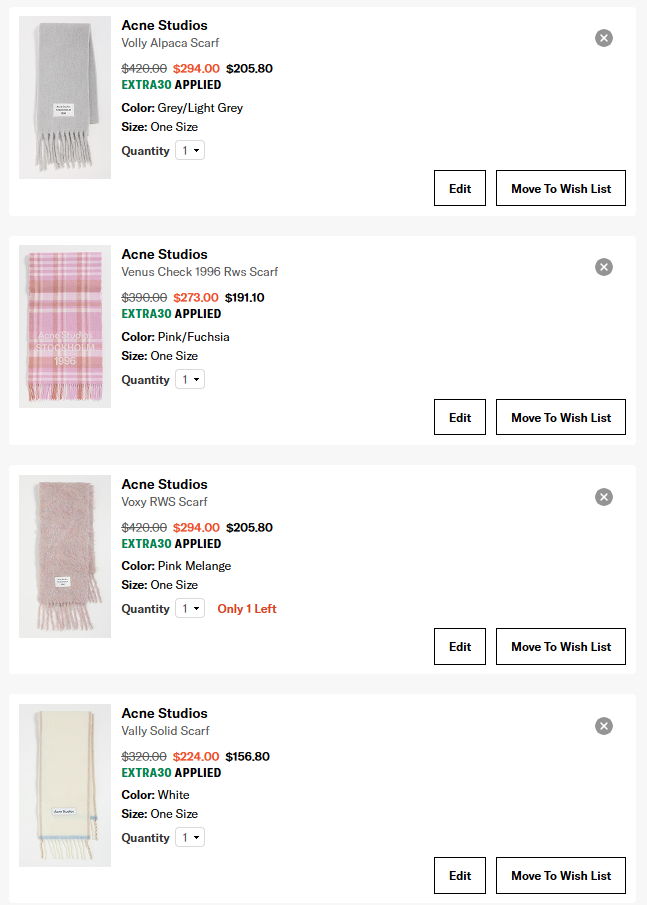
Task: View the white Vally Solid Scarf image
Action: click(x=65, y=785)
